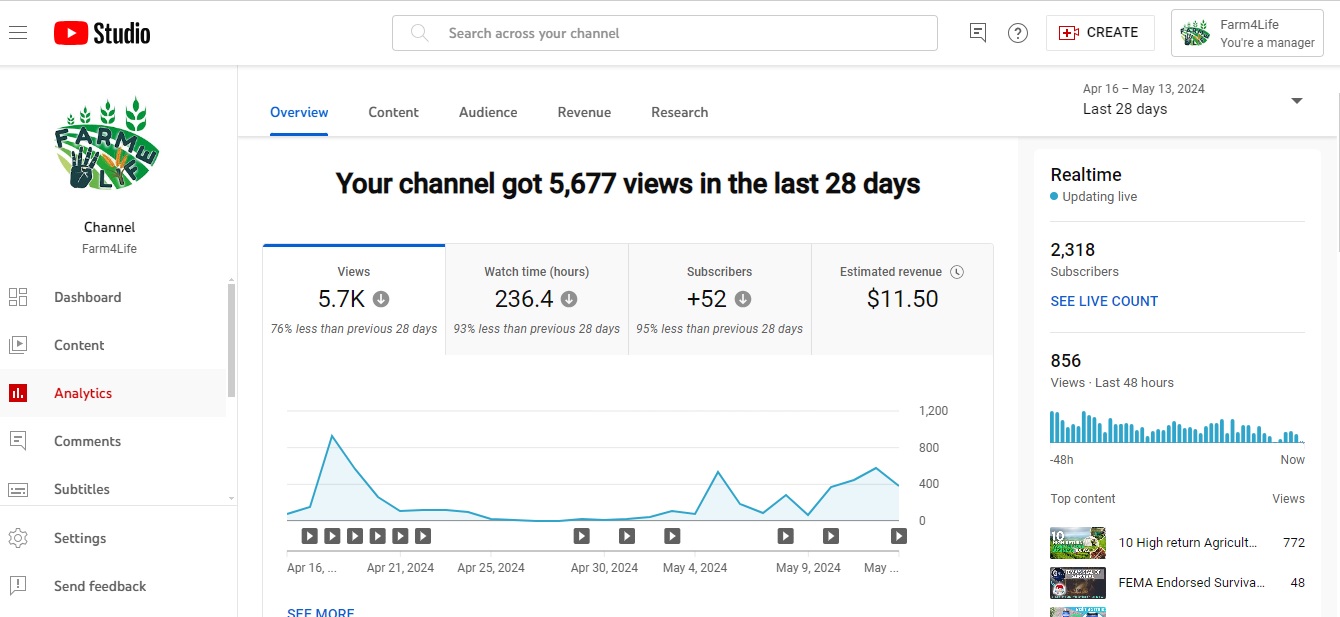The image size is (1340, 617).
Task: Switch to the Overview tab
Action: coord(299,112)
